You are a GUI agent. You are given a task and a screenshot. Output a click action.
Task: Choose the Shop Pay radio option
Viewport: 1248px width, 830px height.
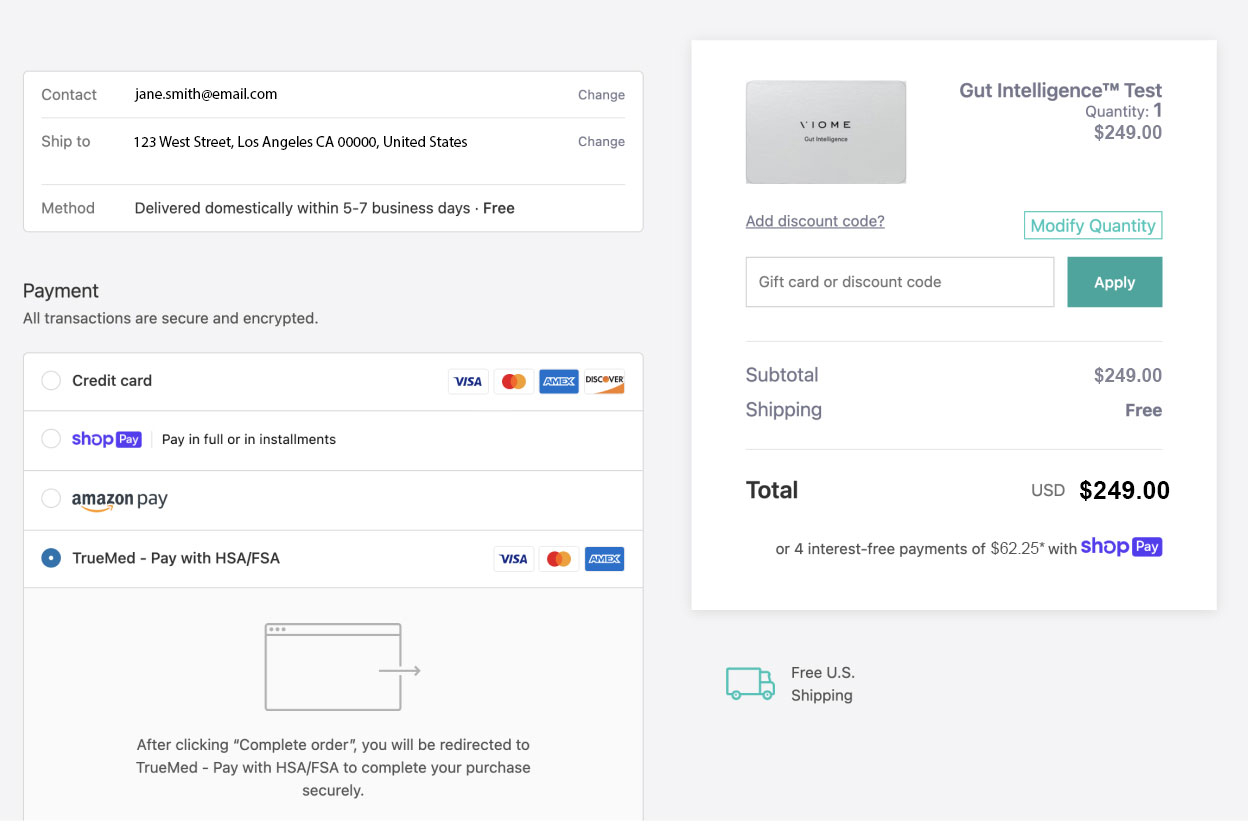pos(51,439)
